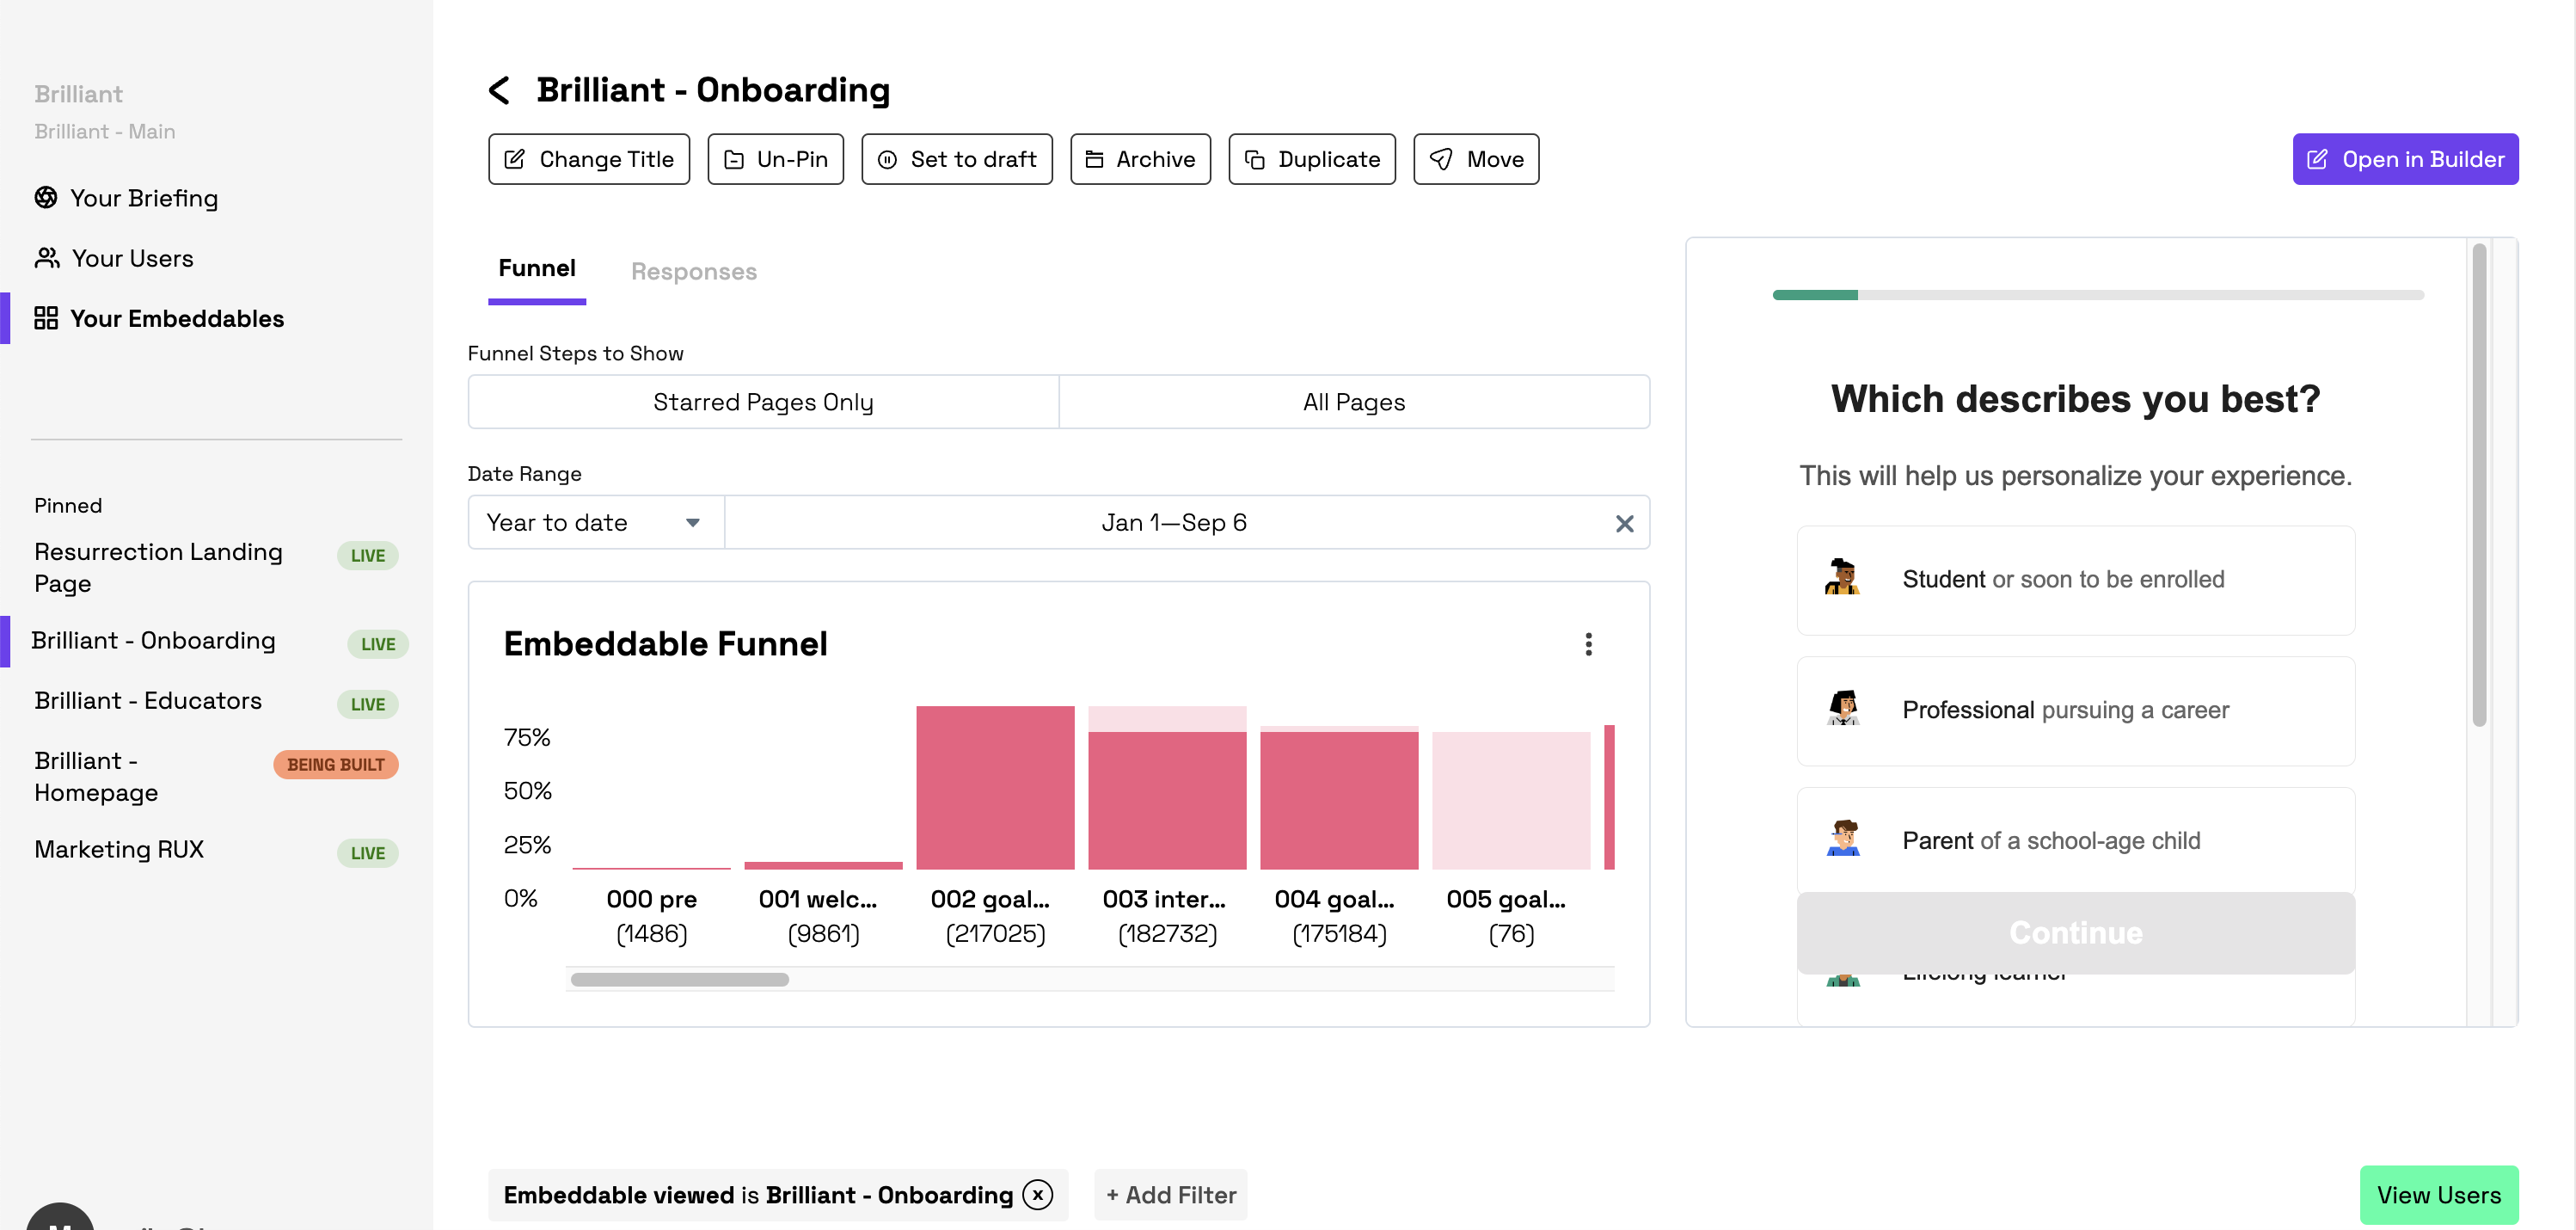Screen dimensions: 2576x1230
Task: Click the 002 goal funnel bar
Action: 994,788
